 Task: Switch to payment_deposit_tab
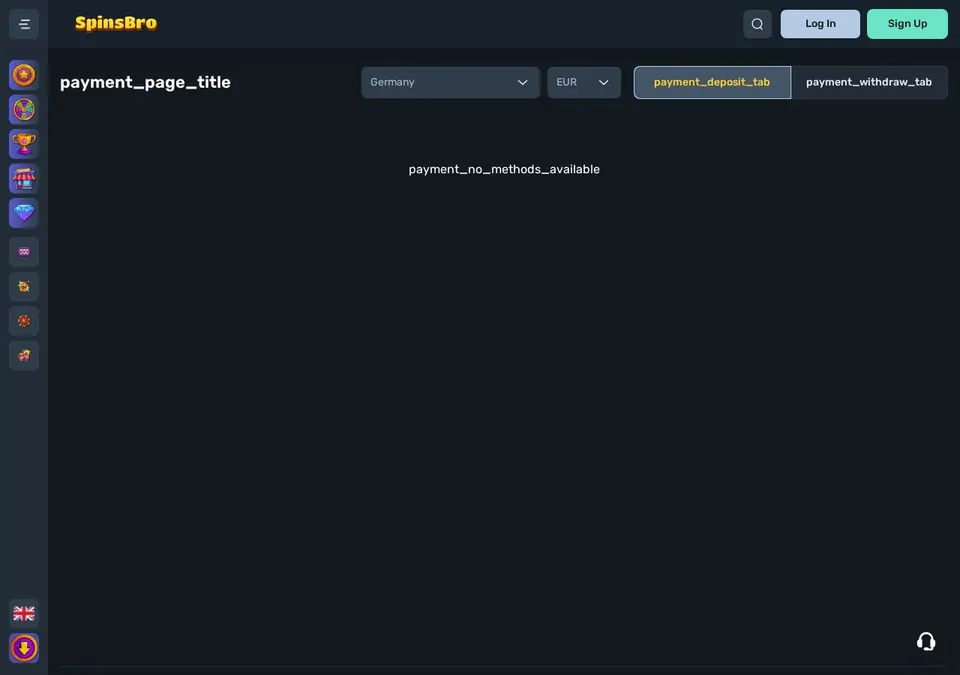(x=712, y=82)
